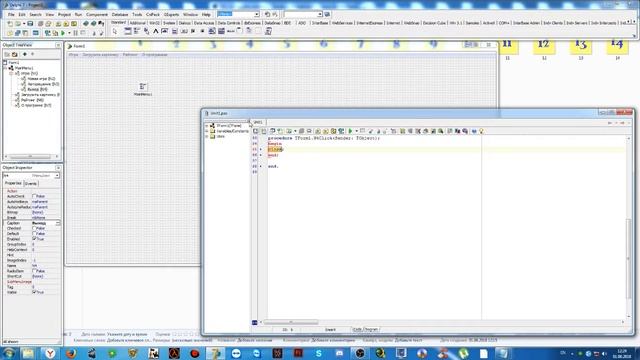640x360 pixels.
Task: Close the Object TreeView panel
Action: 58,45
